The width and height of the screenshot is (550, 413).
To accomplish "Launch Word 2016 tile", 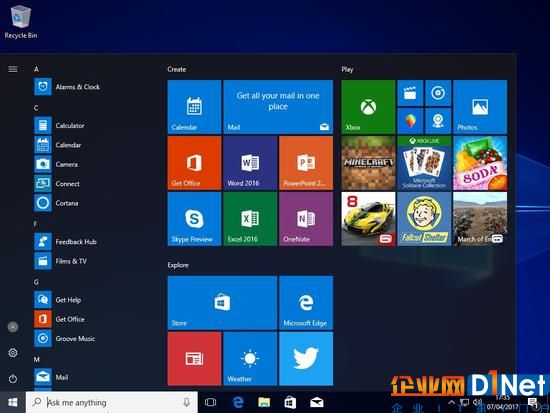I will click(250, 163).
